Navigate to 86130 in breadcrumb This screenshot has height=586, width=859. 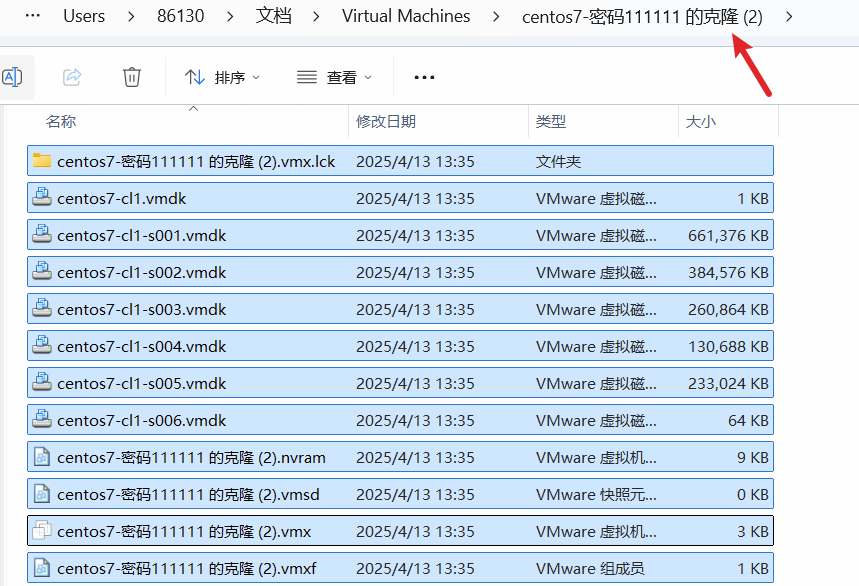pos(180,16)
